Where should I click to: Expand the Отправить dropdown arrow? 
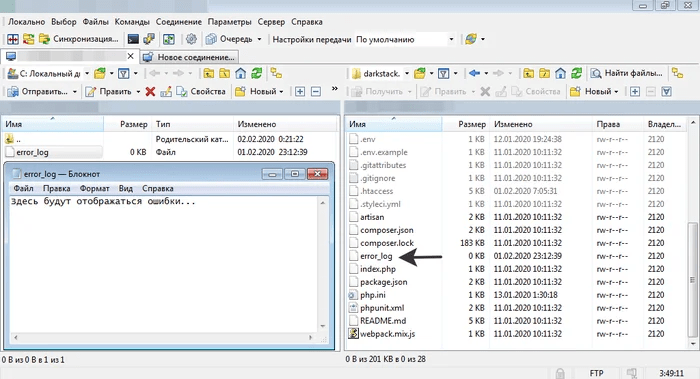pyautogui.click(x=75, y=92)
